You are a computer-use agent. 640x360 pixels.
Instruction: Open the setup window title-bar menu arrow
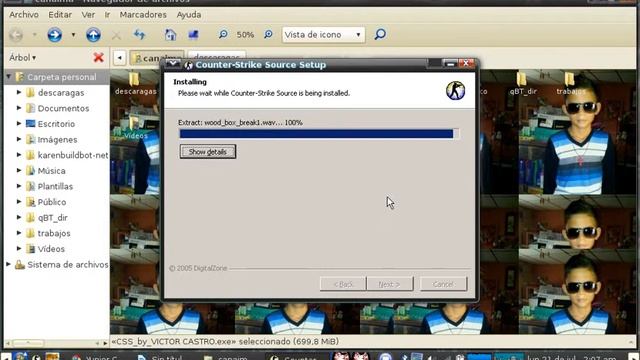(173, 64)
